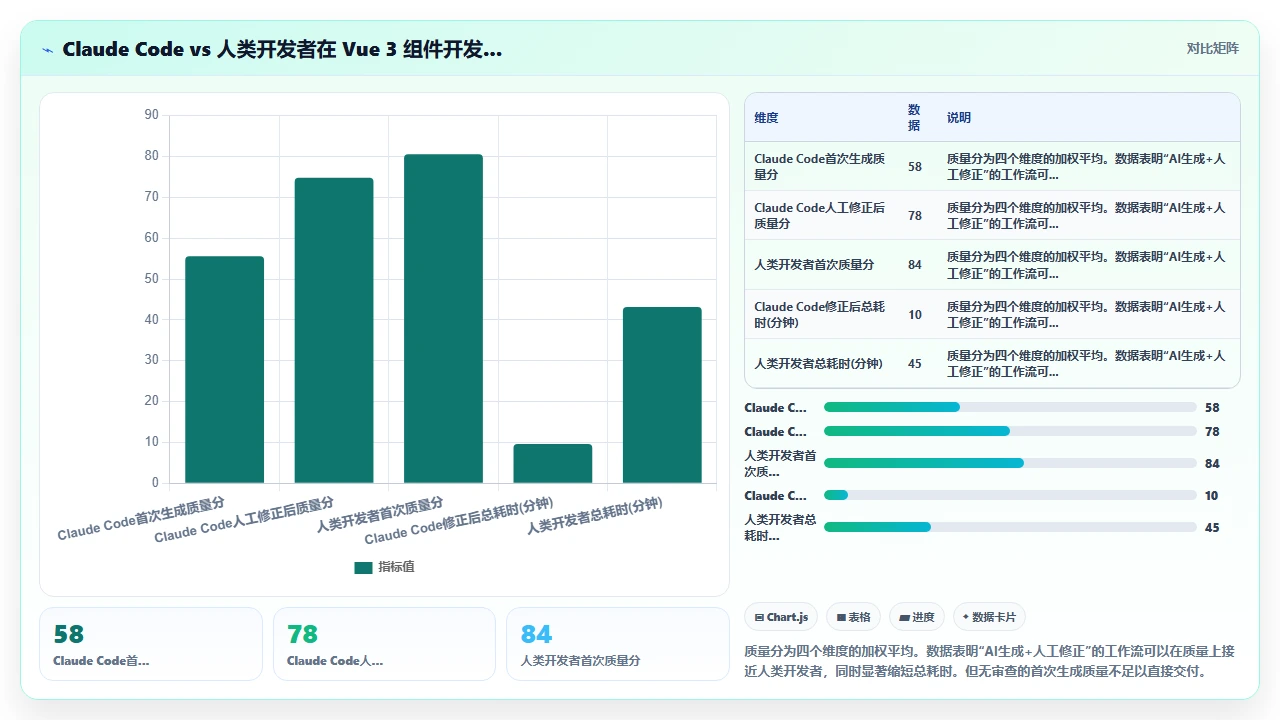Click the progress bar valued 10
Viewport: 1280px width, 720px height.
[1010, 495]
